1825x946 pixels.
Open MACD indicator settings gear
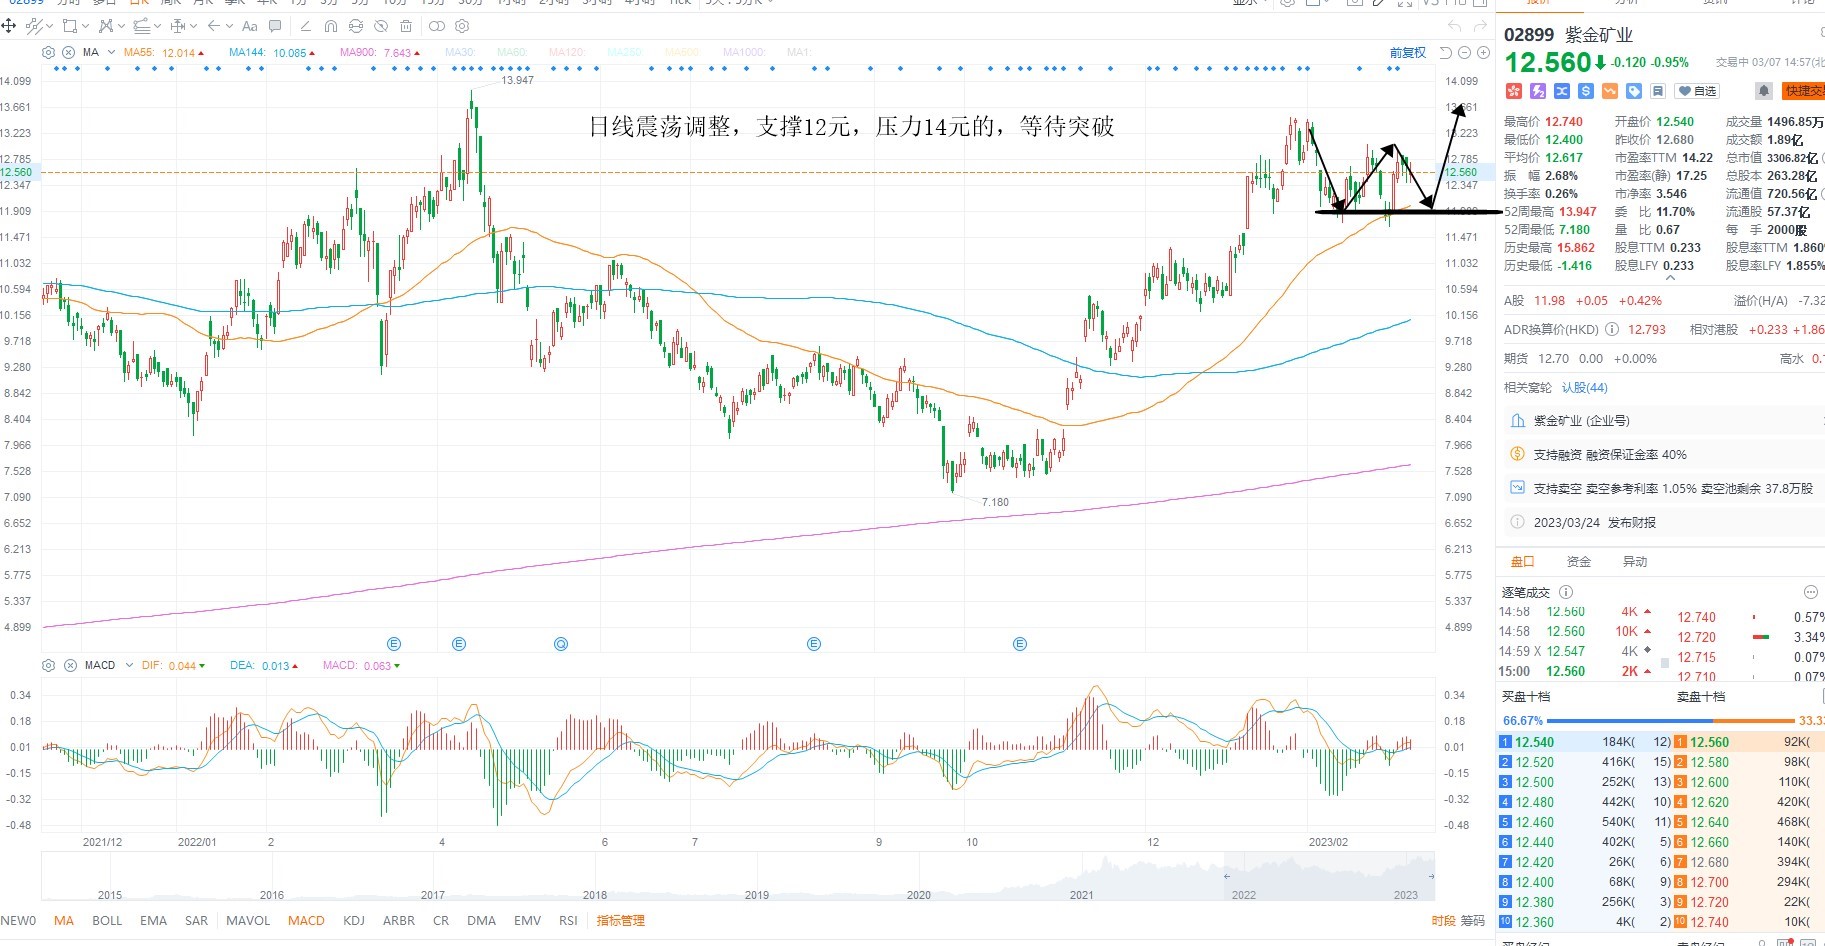[48, 665]
